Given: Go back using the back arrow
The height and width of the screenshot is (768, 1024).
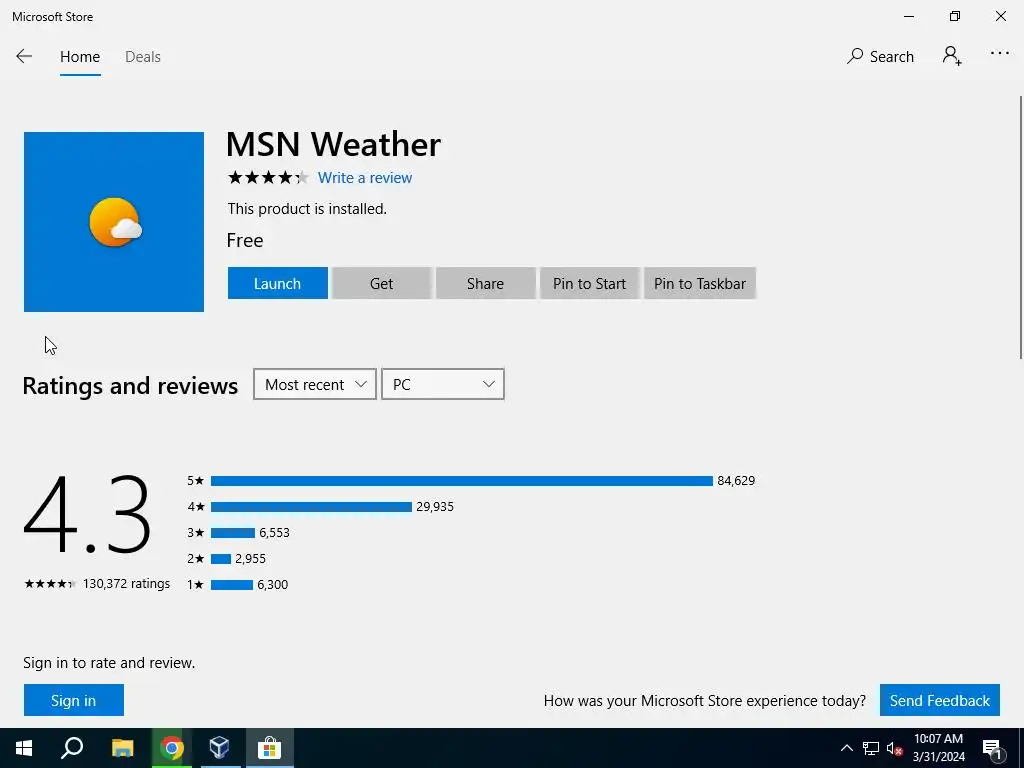Looking at the screenshot, I should (x=24, y=56).
